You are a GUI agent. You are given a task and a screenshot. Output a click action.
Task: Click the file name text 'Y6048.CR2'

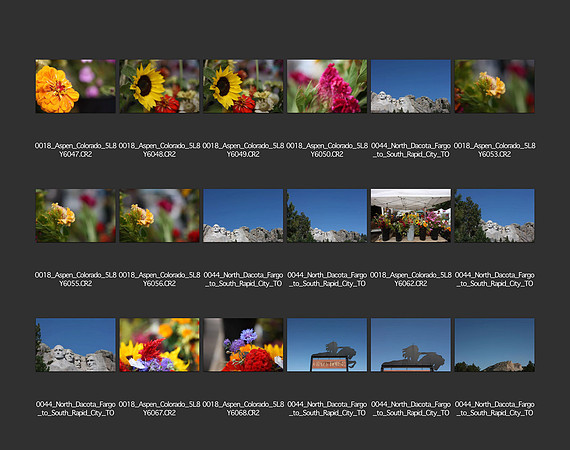[159, 154]
